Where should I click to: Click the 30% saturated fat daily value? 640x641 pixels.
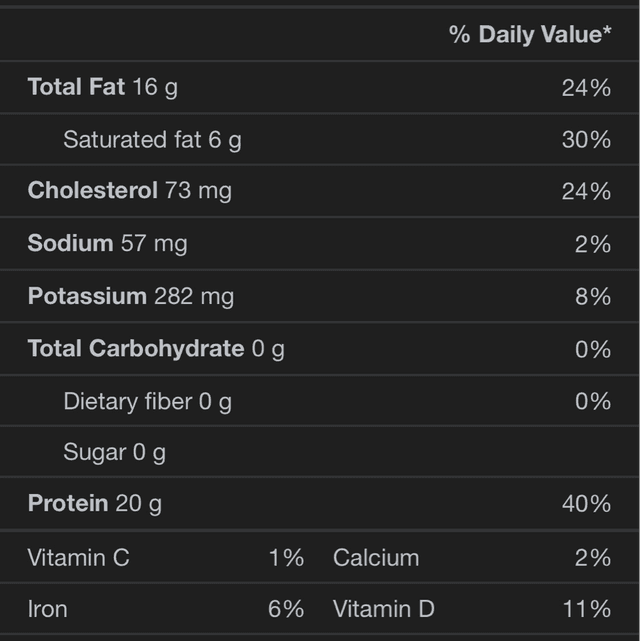(586, 140)
